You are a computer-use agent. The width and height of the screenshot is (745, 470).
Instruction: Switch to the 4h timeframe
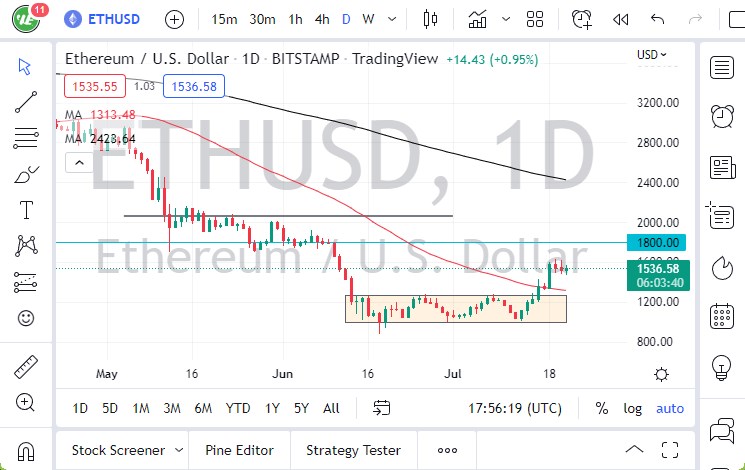(322, 19)
